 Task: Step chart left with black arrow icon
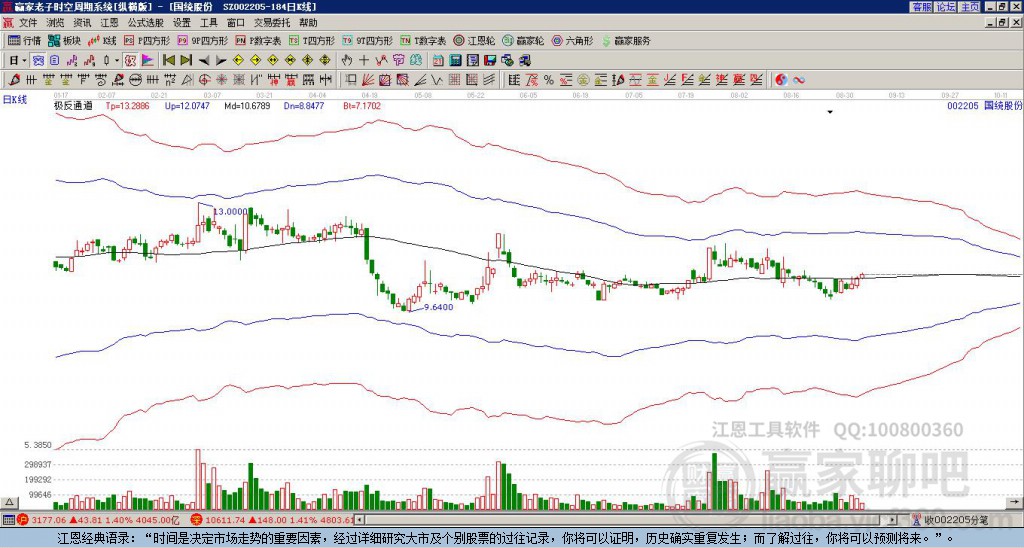[203, 61]
